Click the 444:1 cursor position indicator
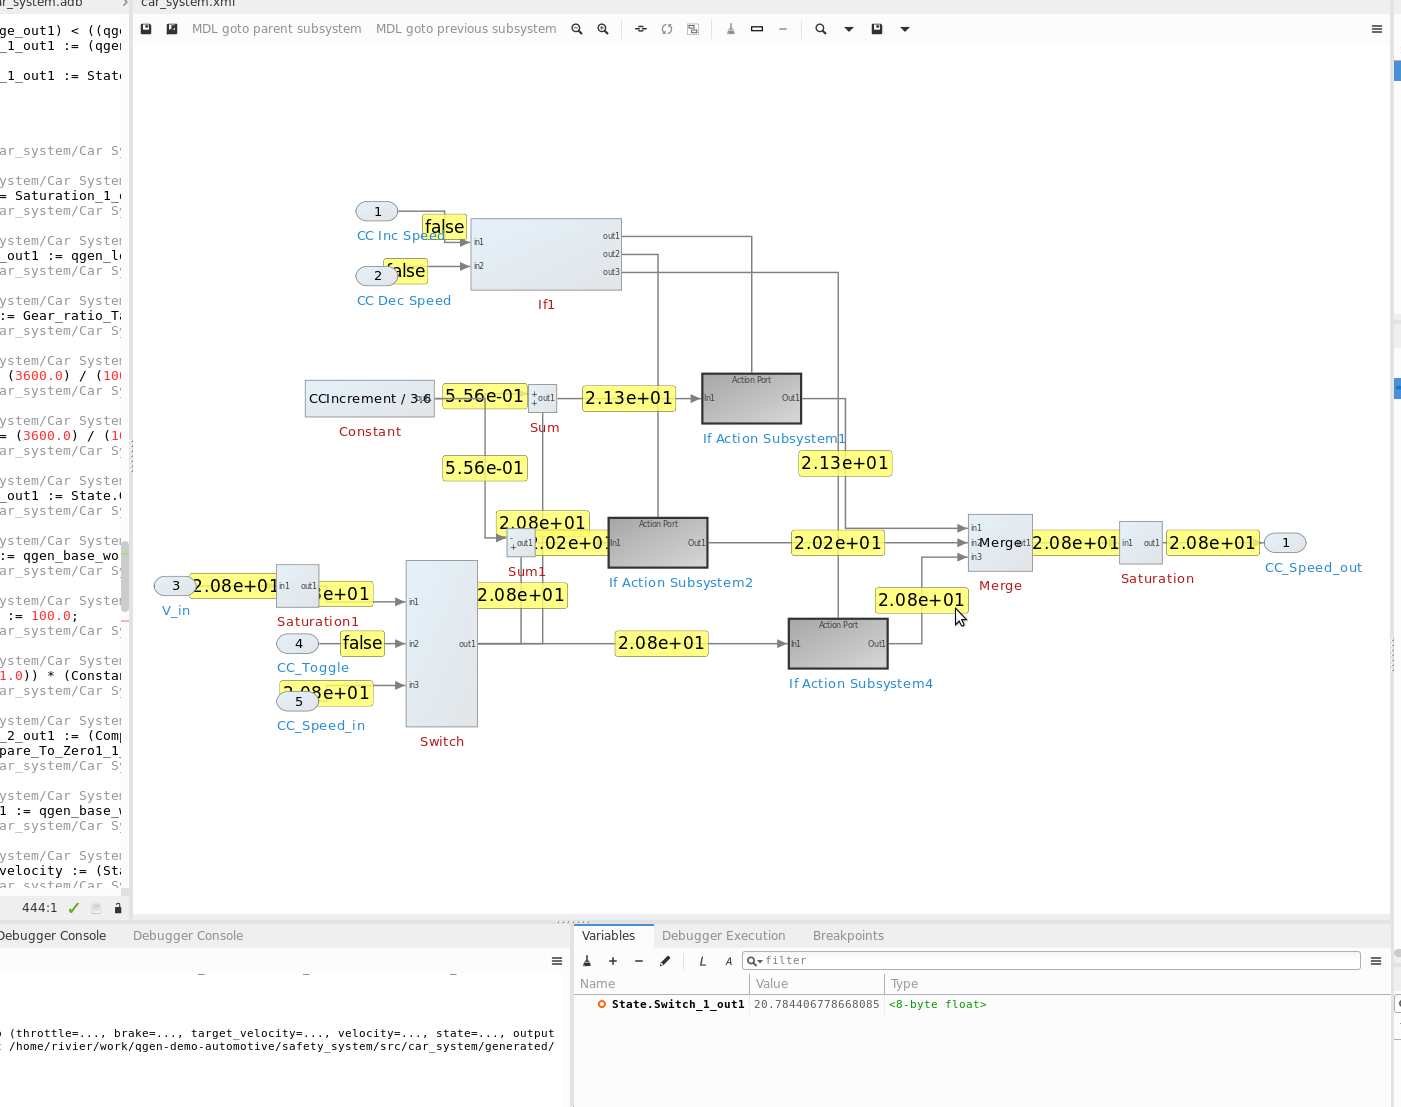 point(39,908)
